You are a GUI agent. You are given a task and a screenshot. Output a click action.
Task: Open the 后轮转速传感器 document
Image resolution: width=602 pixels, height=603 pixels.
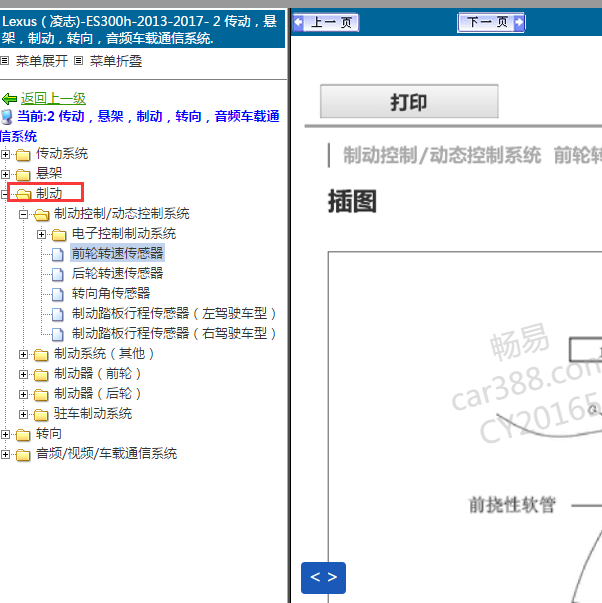[117, 273]
